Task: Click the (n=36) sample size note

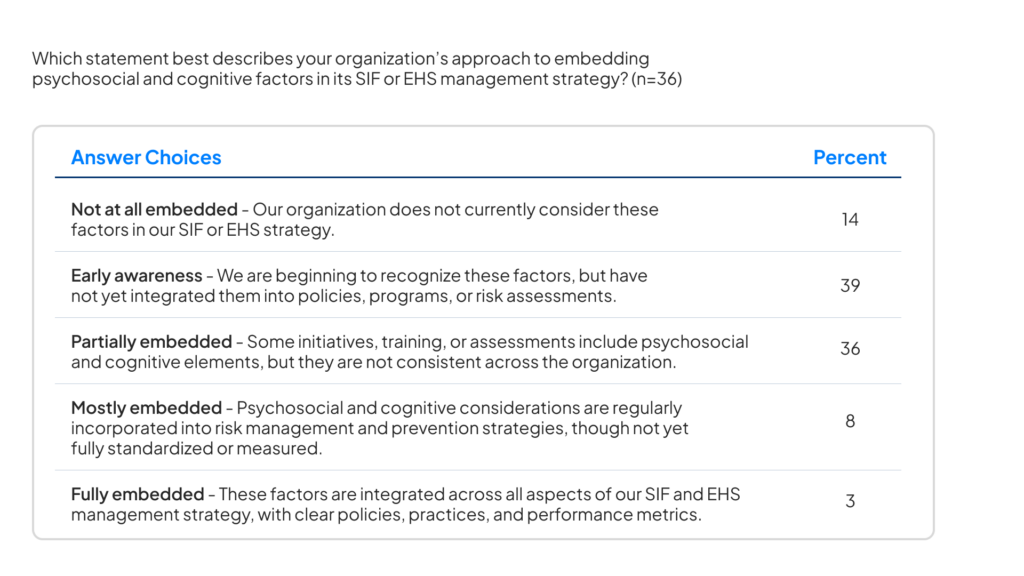Action: pos(656,79)
